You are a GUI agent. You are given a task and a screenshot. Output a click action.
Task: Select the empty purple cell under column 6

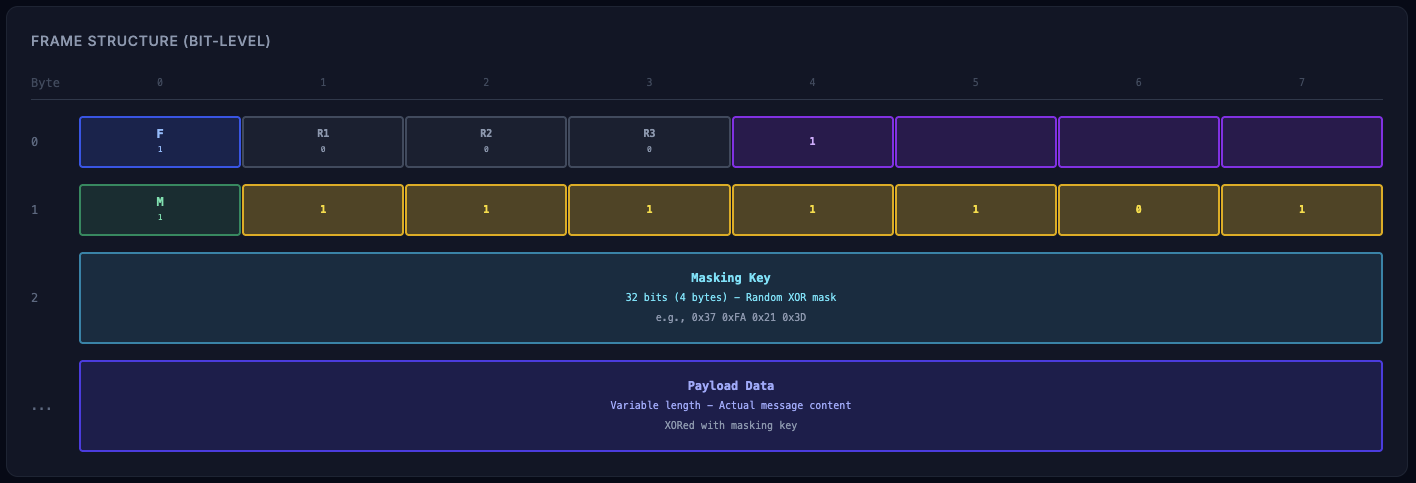pyautogui.click(x=1138, y=142)
